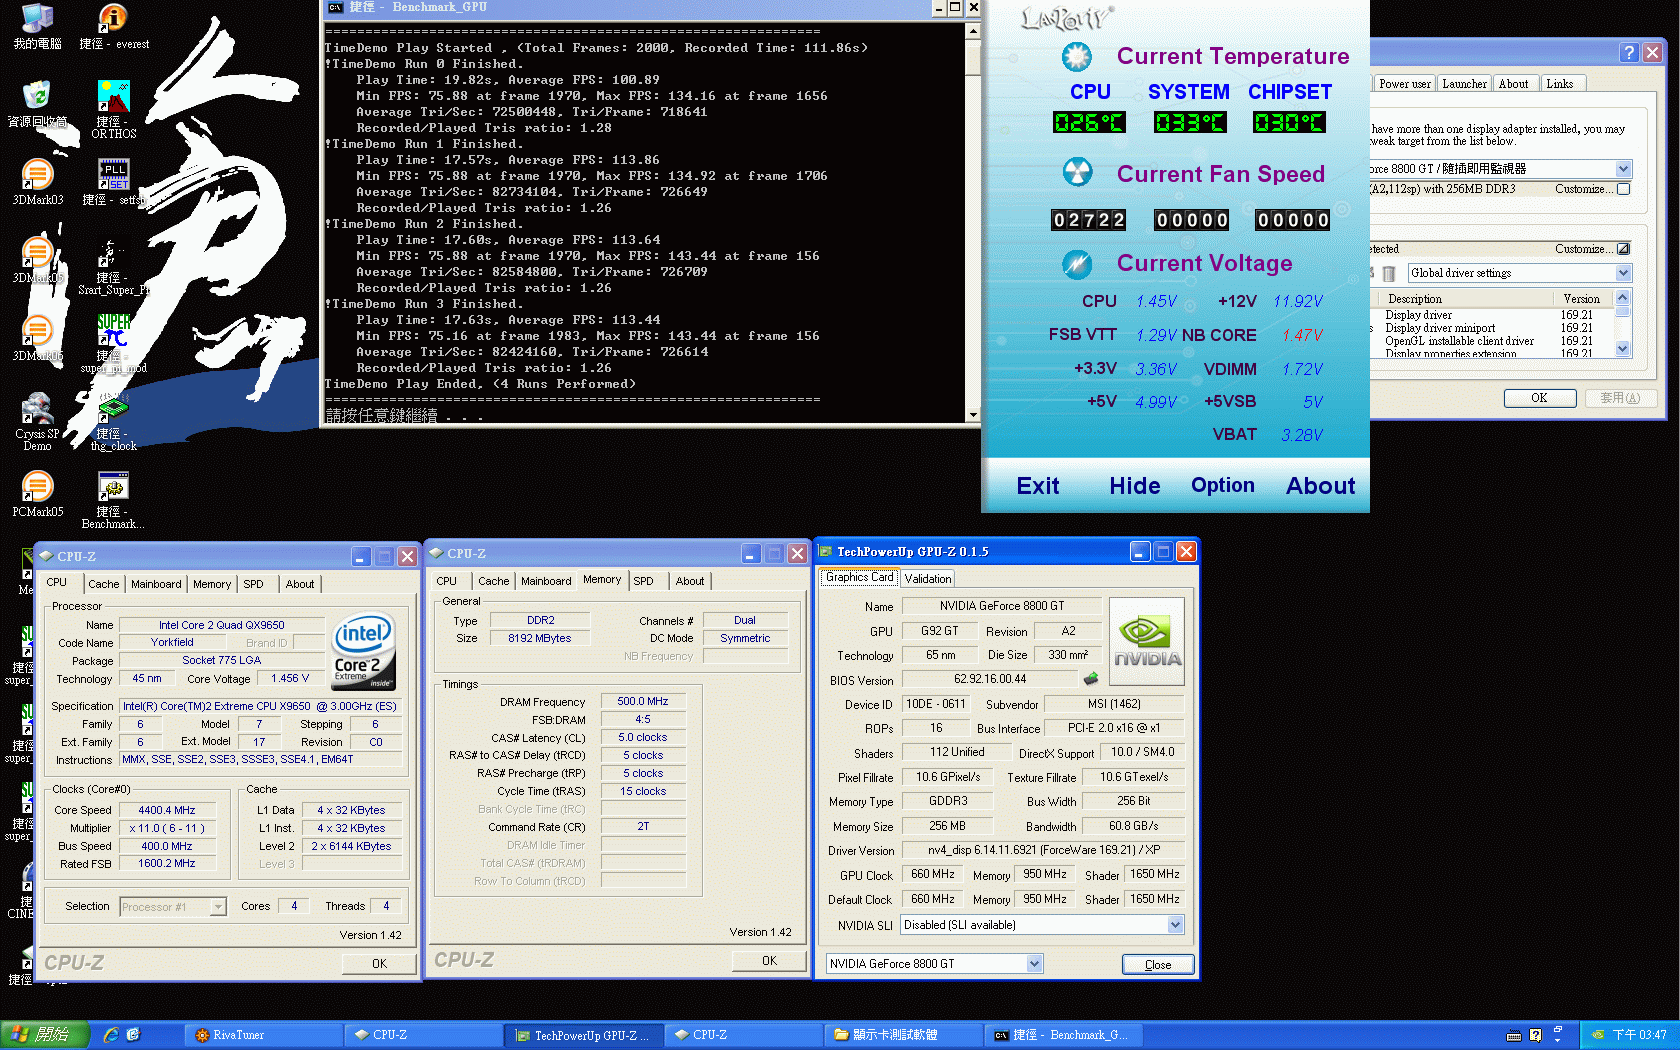Open the Start button on taskbar
Viewport: 1680px width, 1050px height.
(x=45, y=1035)
